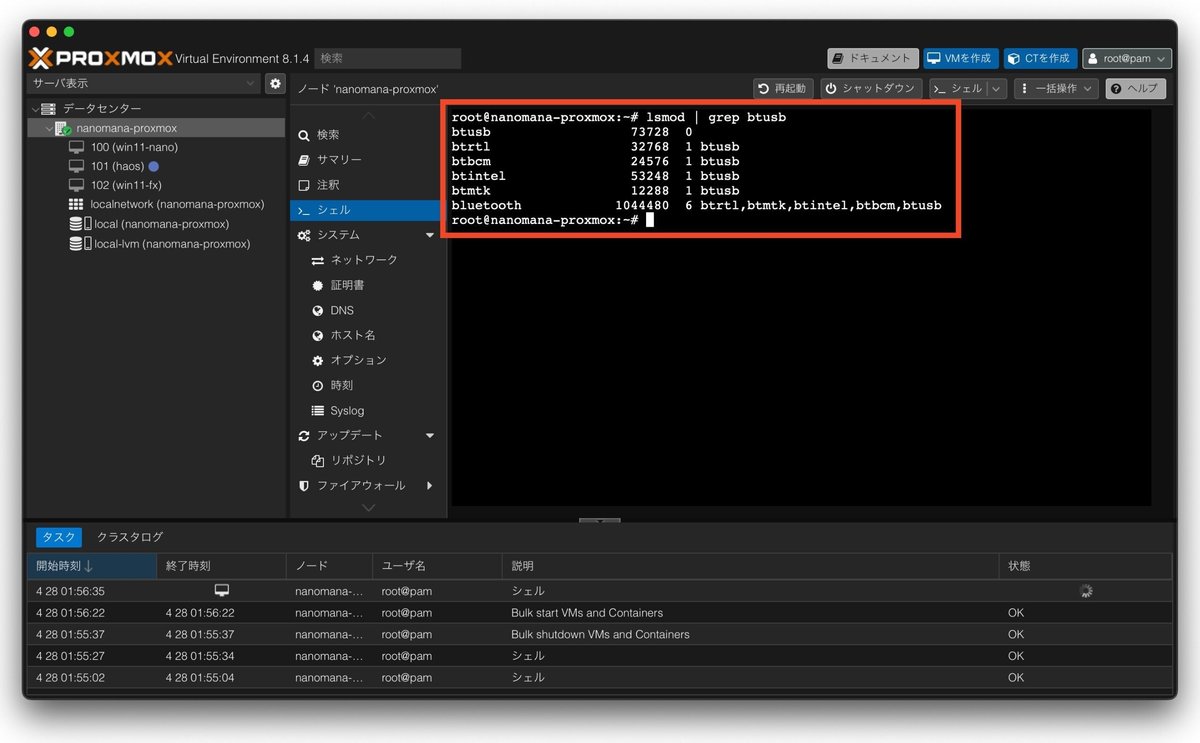The height and width of the screenshot is (743, 1200).
Task: Click side menu scroll-up chevron
Action: pyautogui.click(x=368, y=115)
